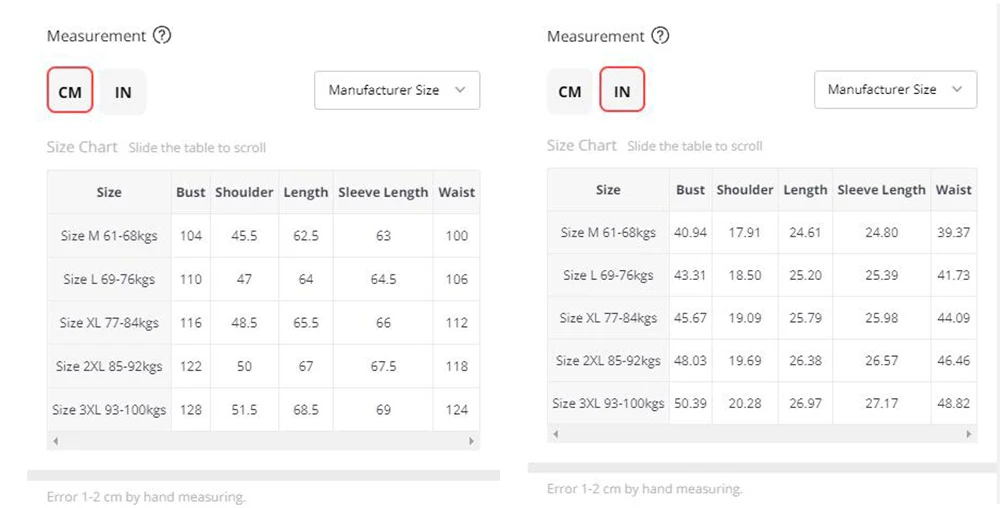The image size is (1000, 508).
Task: Select CM unit in left panel
Action: point(70,92)
